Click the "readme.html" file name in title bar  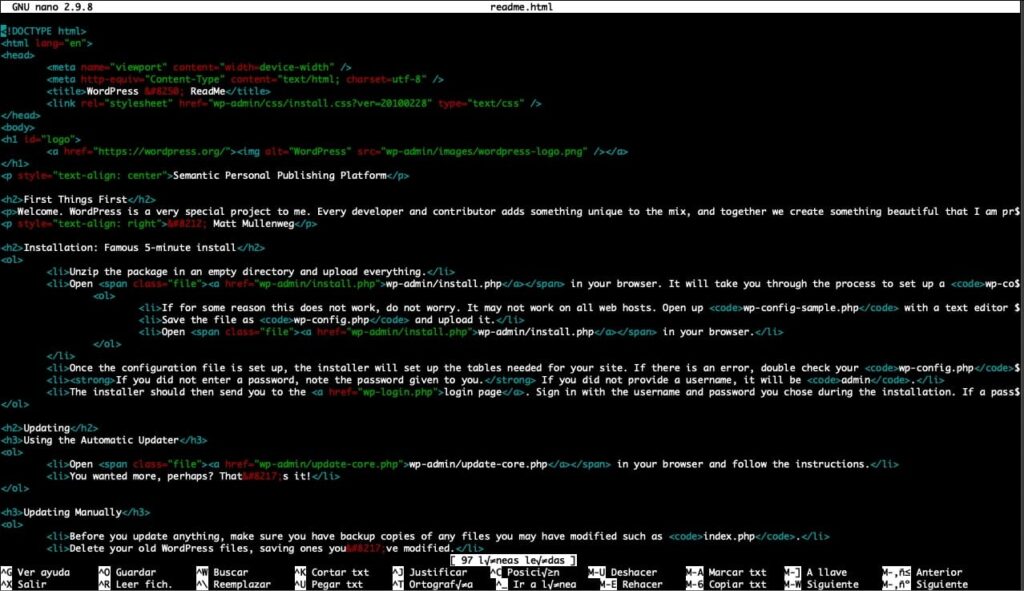coord(521,7)
